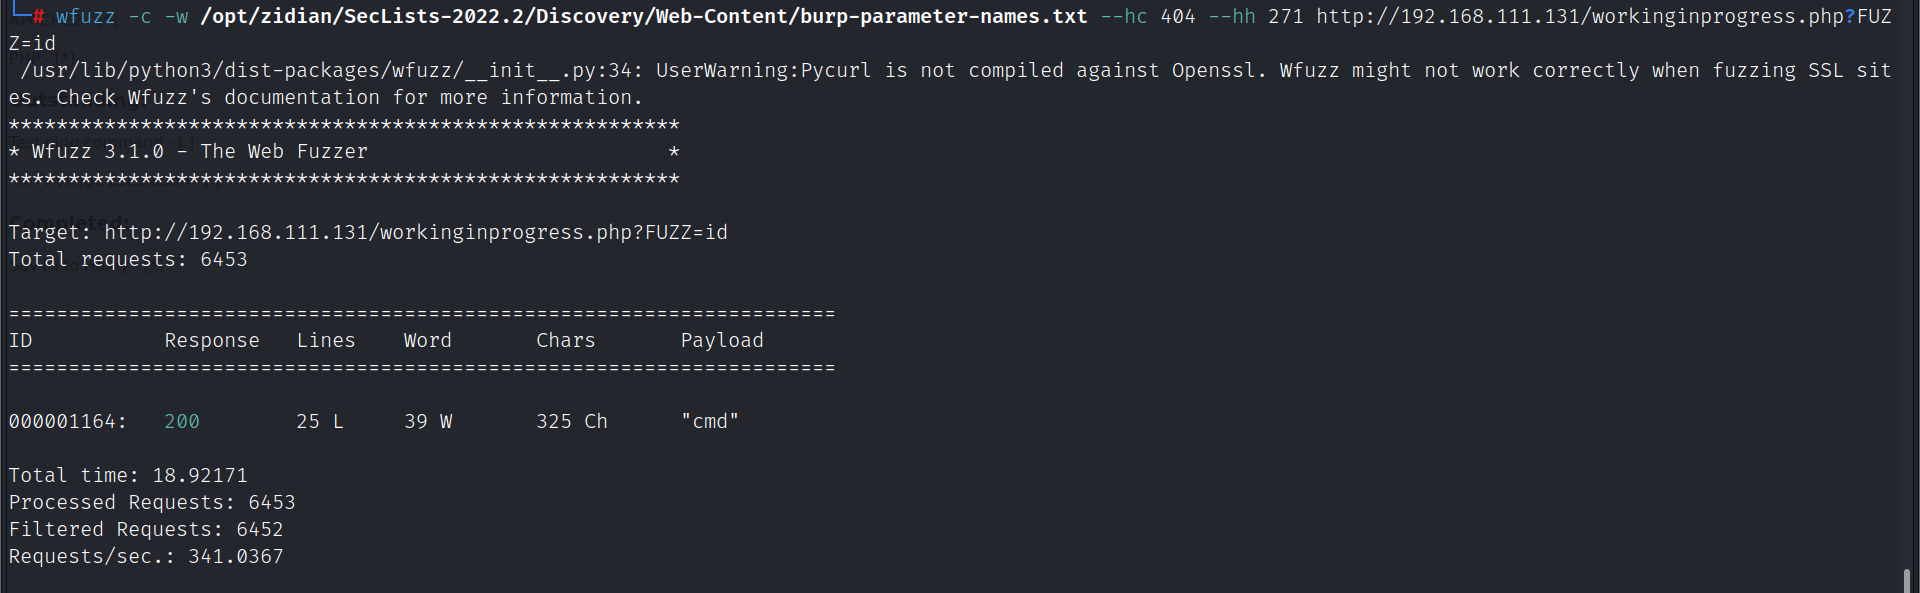1920x593 pixels.
Task: Click the --hc option in the command
Action: pyautogui.click(x=1123, y=17)
